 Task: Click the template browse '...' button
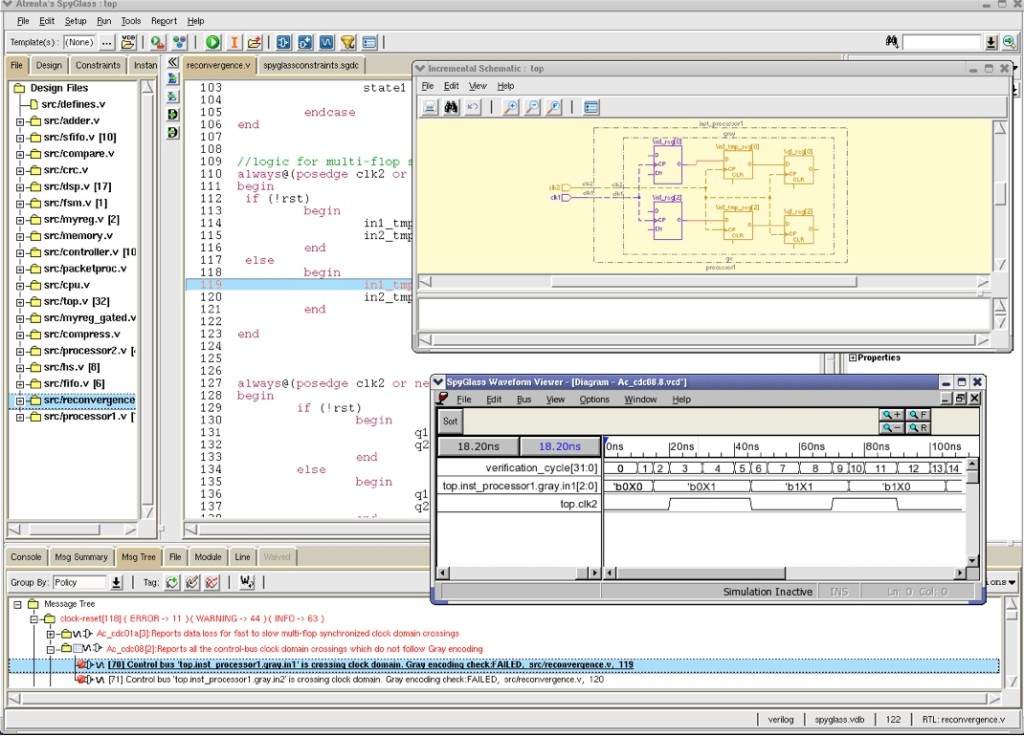107,42
